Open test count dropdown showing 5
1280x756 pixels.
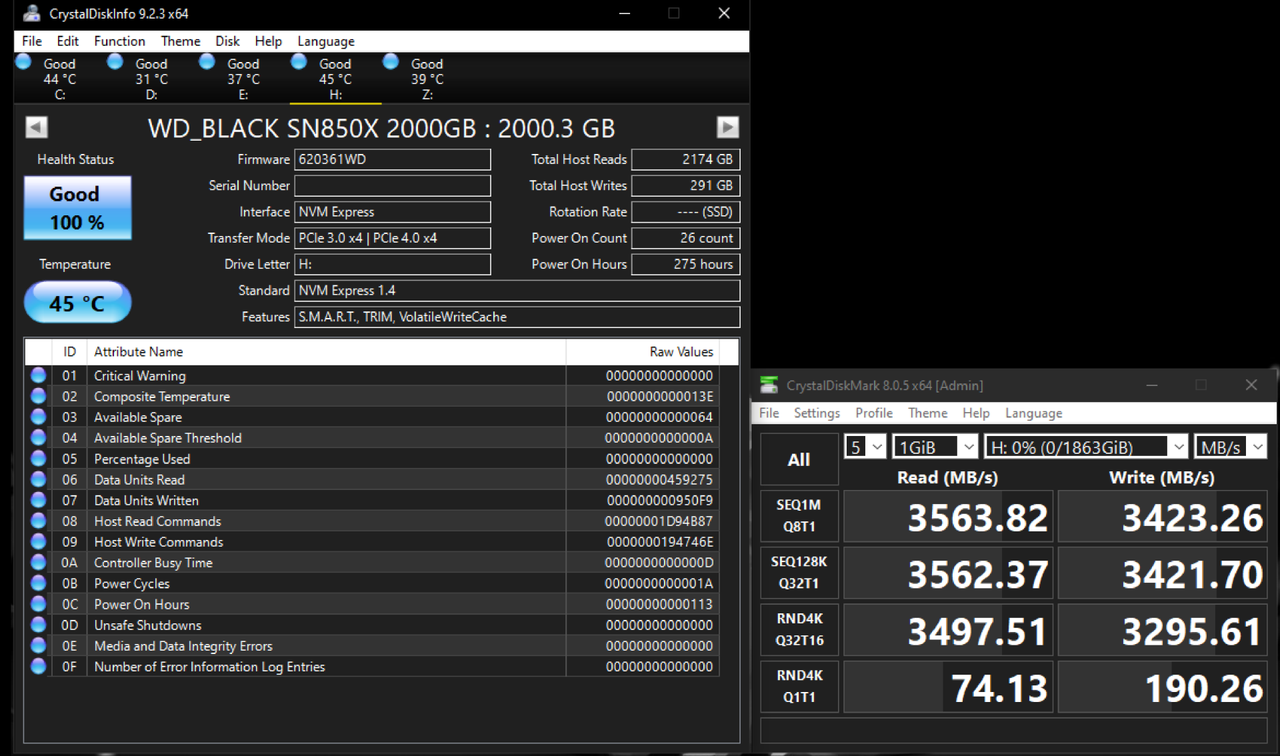click(x=865, y=447)
